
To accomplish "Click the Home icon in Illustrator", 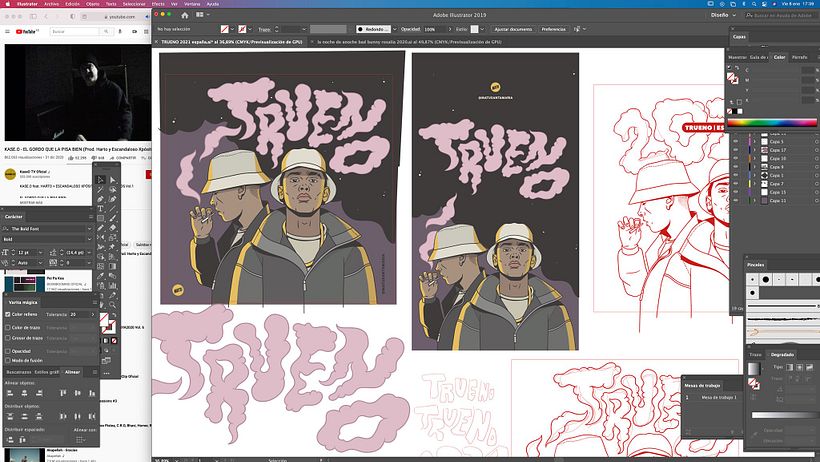I will click(185, 15).
